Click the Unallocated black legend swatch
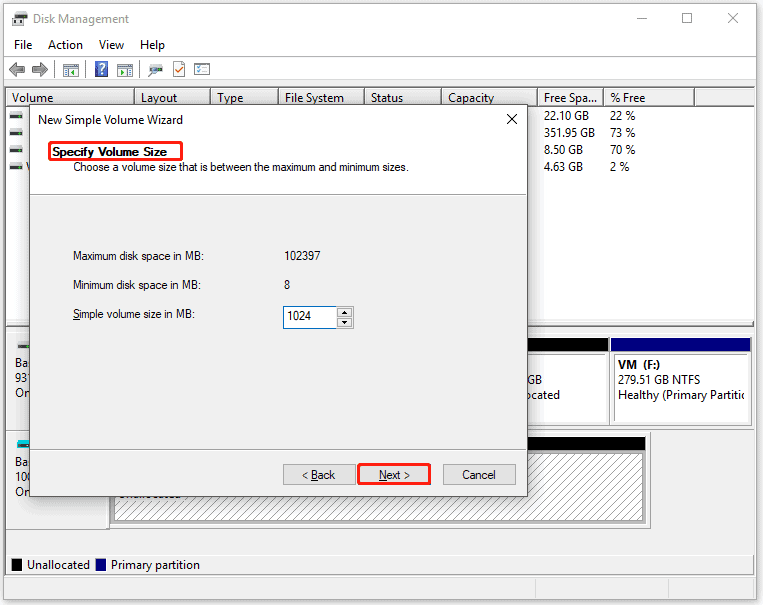The width and height of the screenshot is (763, 605). pyautogui.click(x=17, y=565)
